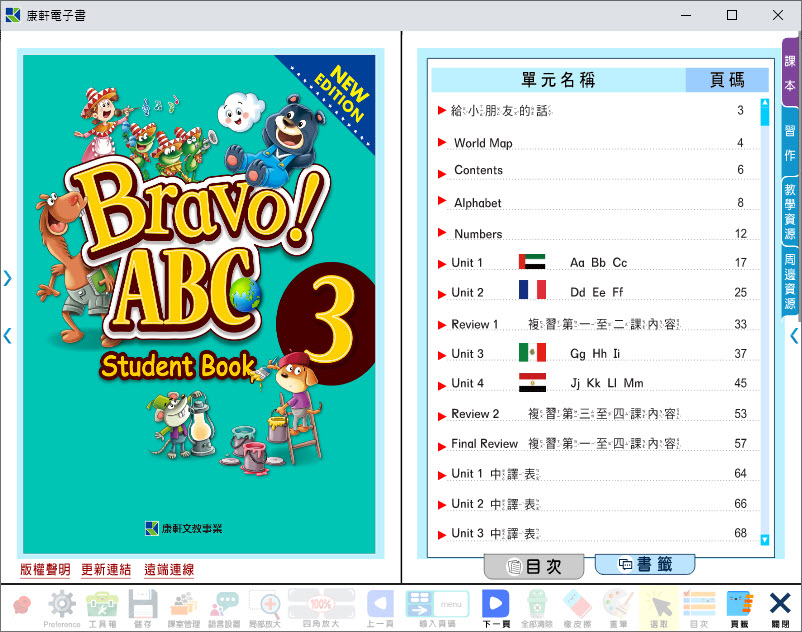This screenshot has width=802, height=632.
Task: Click the Preference gear icon
Action: click(62, 606)
